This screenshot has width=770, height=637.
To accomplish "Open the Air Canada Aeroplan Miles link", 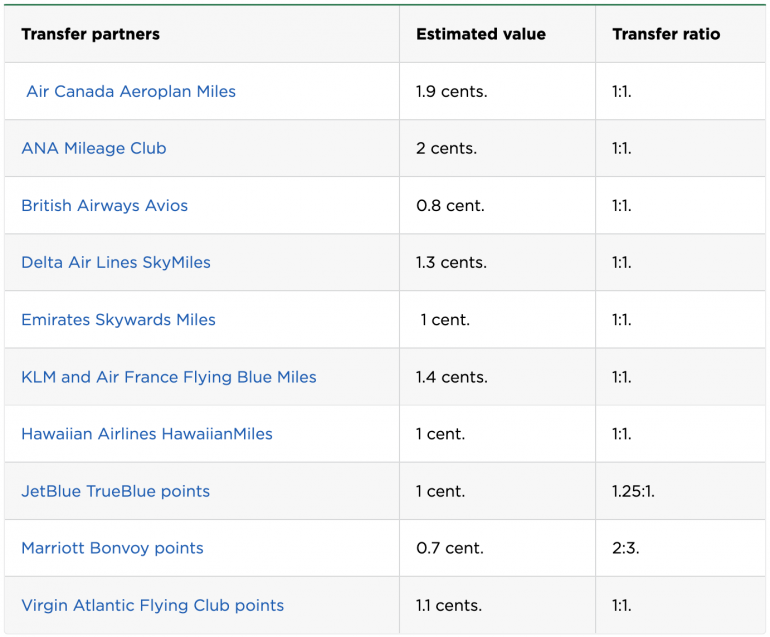I will (131, 91).
